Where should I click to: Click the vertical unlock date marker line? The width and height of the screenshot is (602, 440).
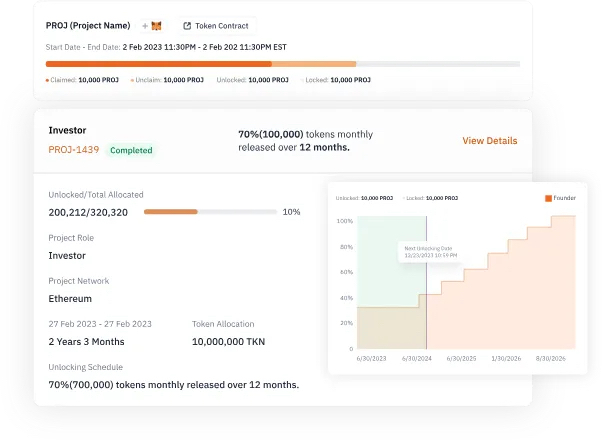click(426, 282)
